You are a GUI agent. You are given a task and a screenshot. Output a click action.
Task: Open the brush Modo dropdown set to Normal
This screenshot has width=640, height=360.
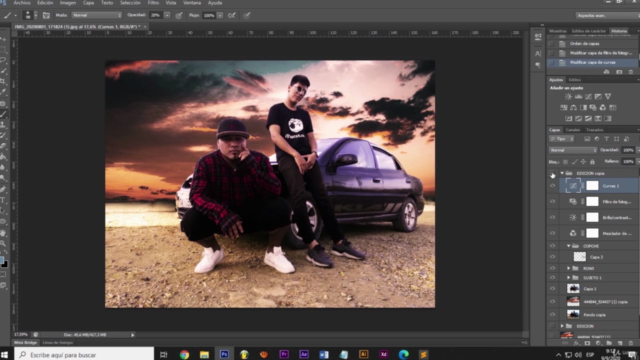[96, 15]
